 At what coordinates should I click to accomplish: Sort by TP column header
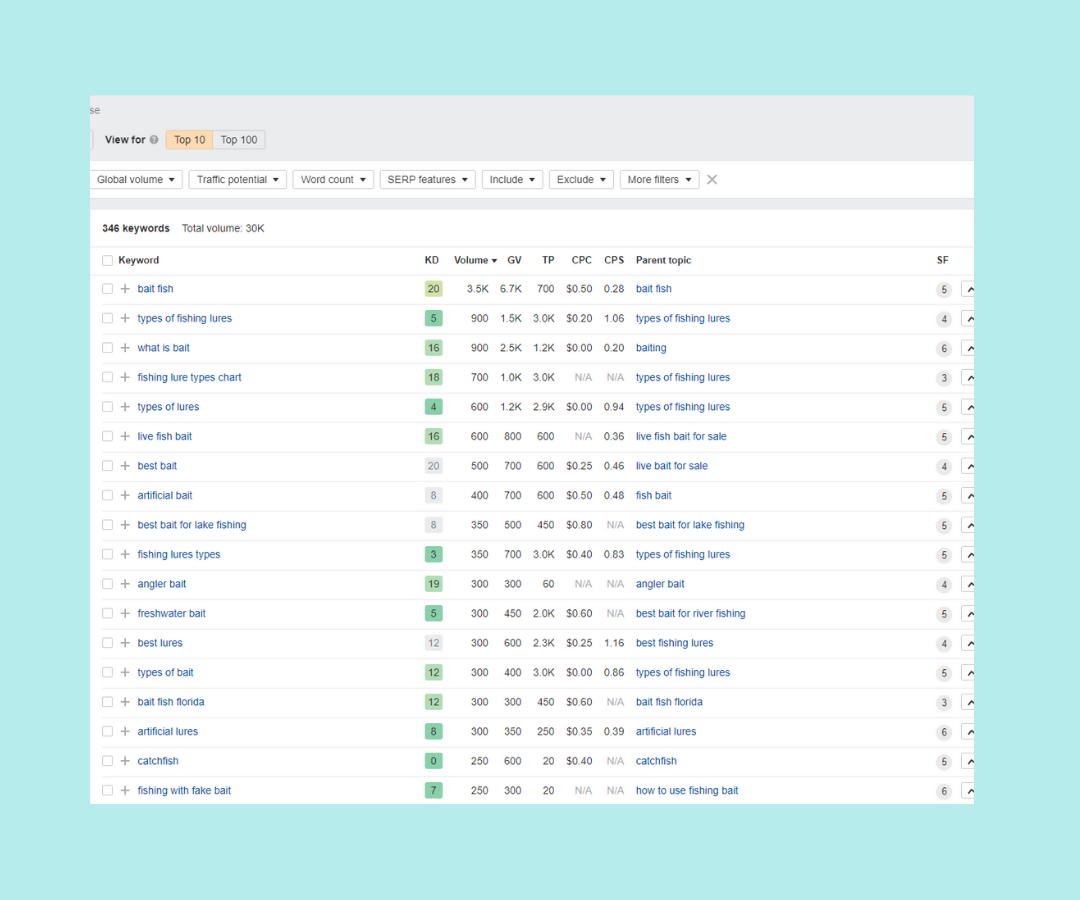click(548, 260)
